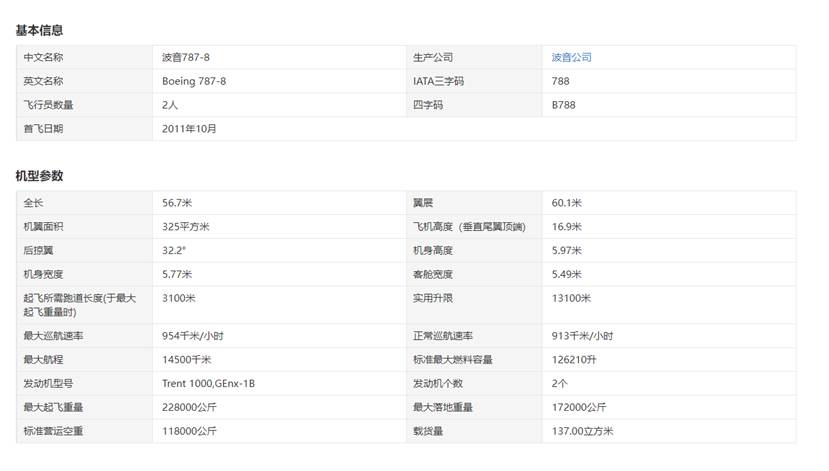
Task: Click the 波音787-8 value
Action: pyautogui.click(x=186, y=57)
